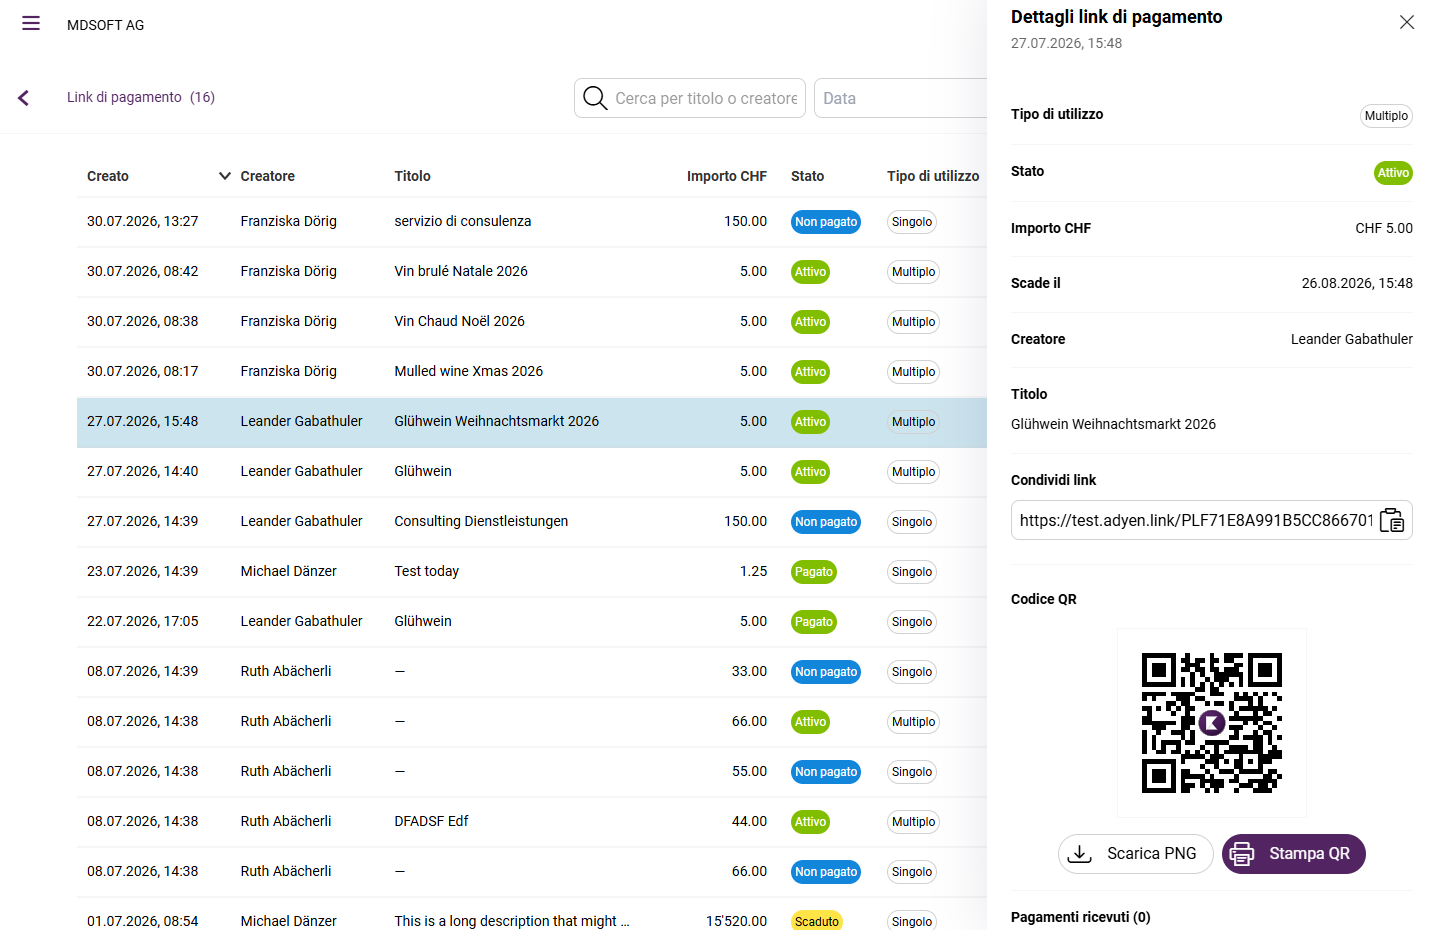Select the share link URL field
Image resolution: width=1434 pixels, height=930 pixels.
[x=1196, y=520]
